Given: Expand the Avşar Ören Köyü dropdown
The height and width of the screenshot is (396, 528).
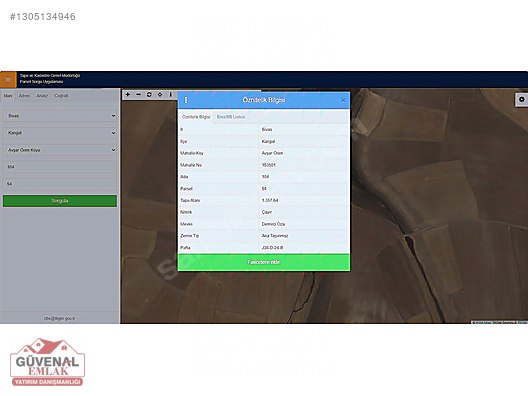Looking at the screenshot, I should pyautogui.click(x=60, y=150).
